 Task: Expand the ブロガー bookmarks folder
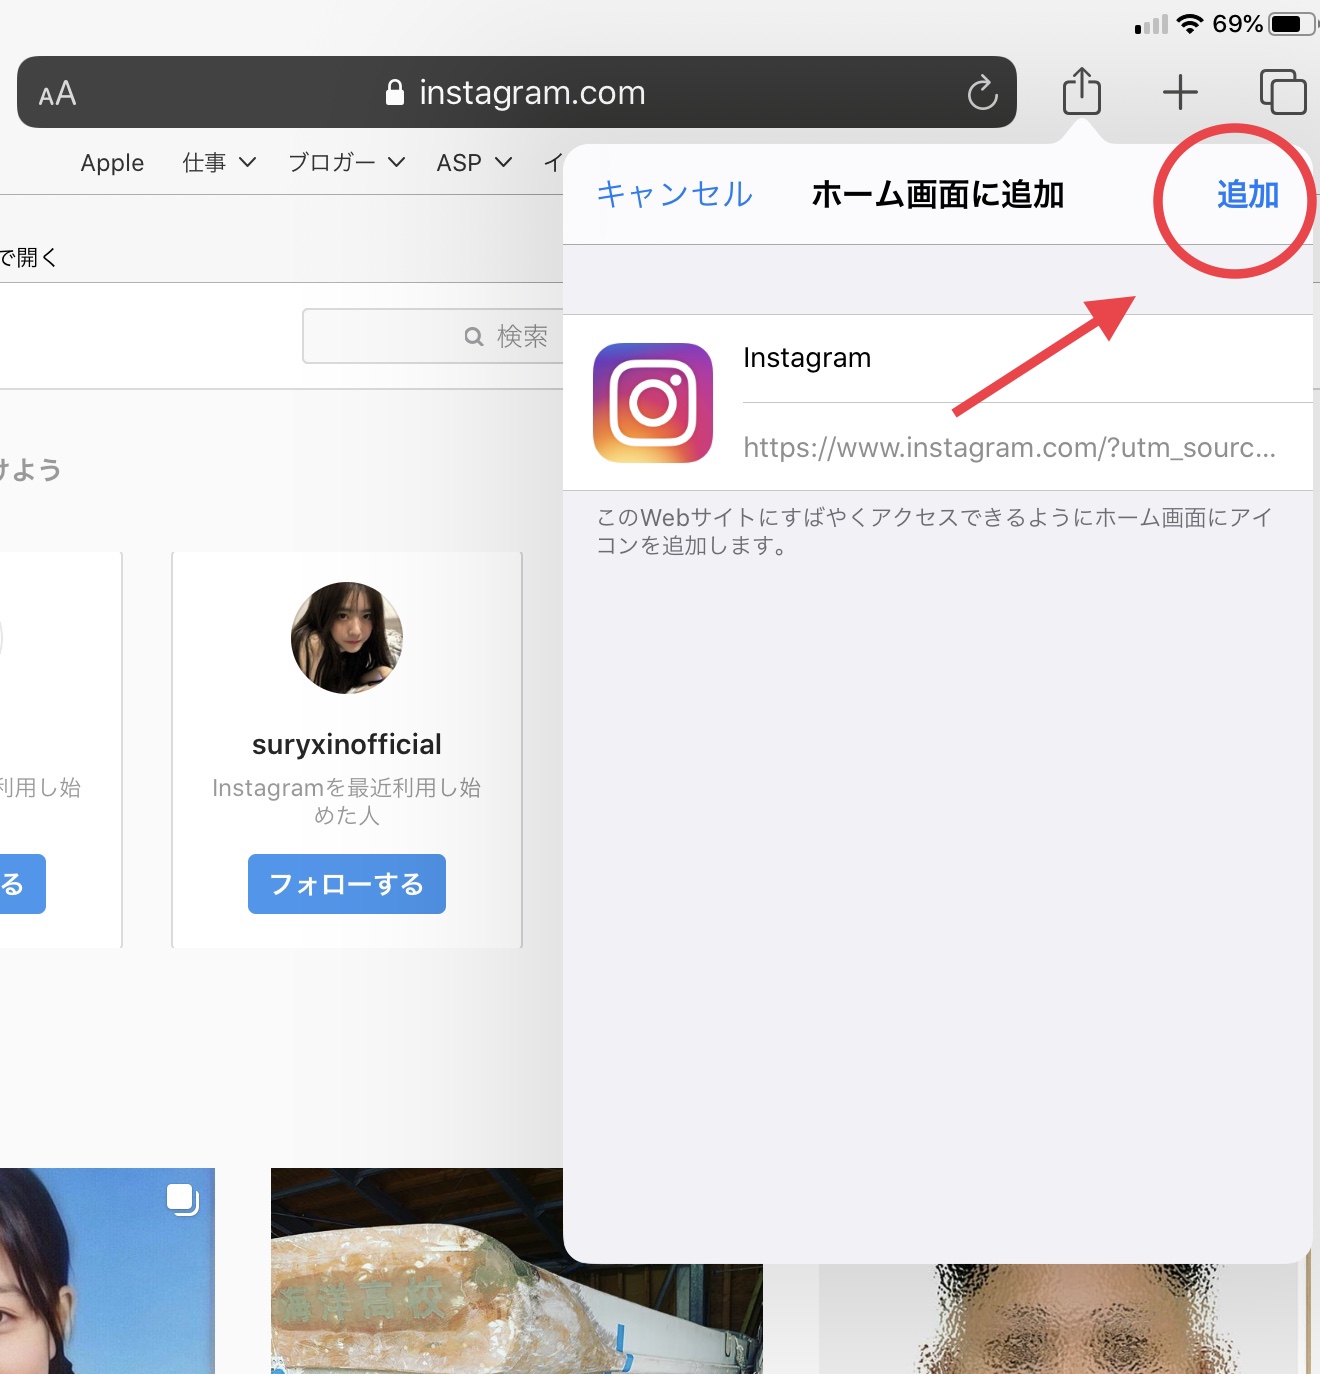[346, 163]
